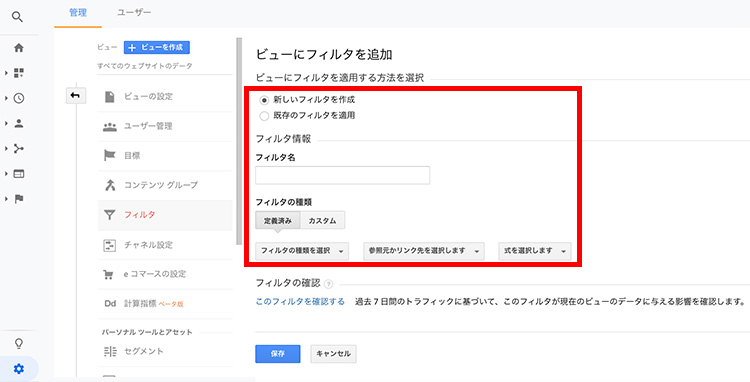Open チャネル設定 menu item

click(165, 245)
